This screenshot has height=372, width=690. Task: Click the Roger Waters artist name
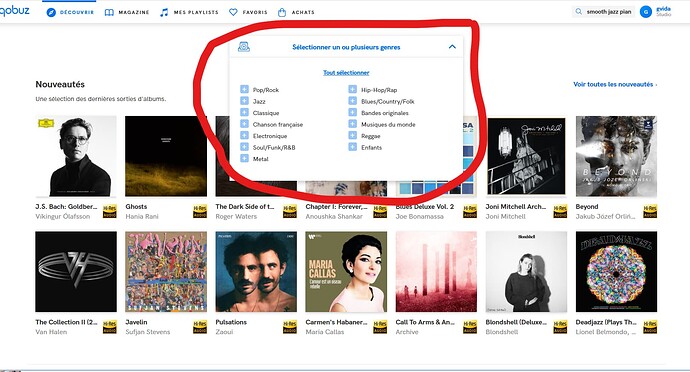pyautogui.click(x=236, y=216)
